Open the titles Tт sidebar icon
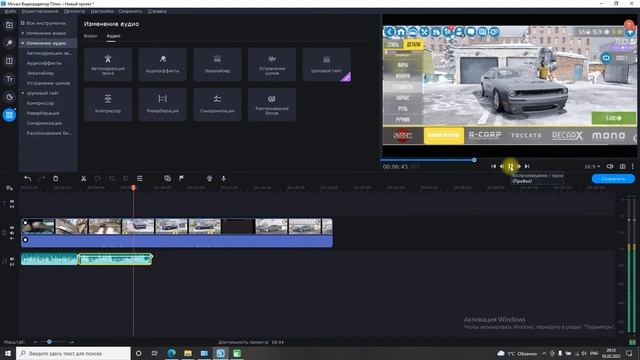 click(9, 79)
